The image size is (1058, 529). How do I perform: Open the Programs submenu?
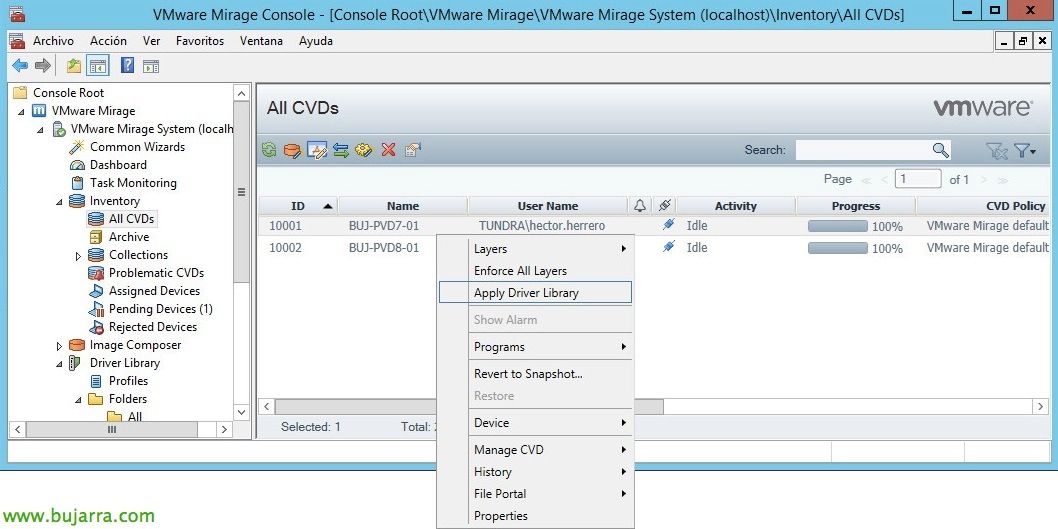click(x=535, y=347)
